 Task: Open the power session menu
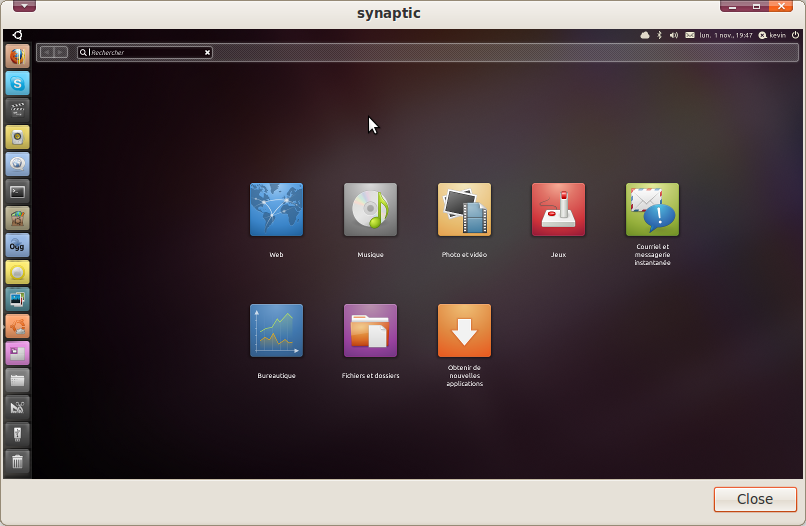click(x=795, y=35)
